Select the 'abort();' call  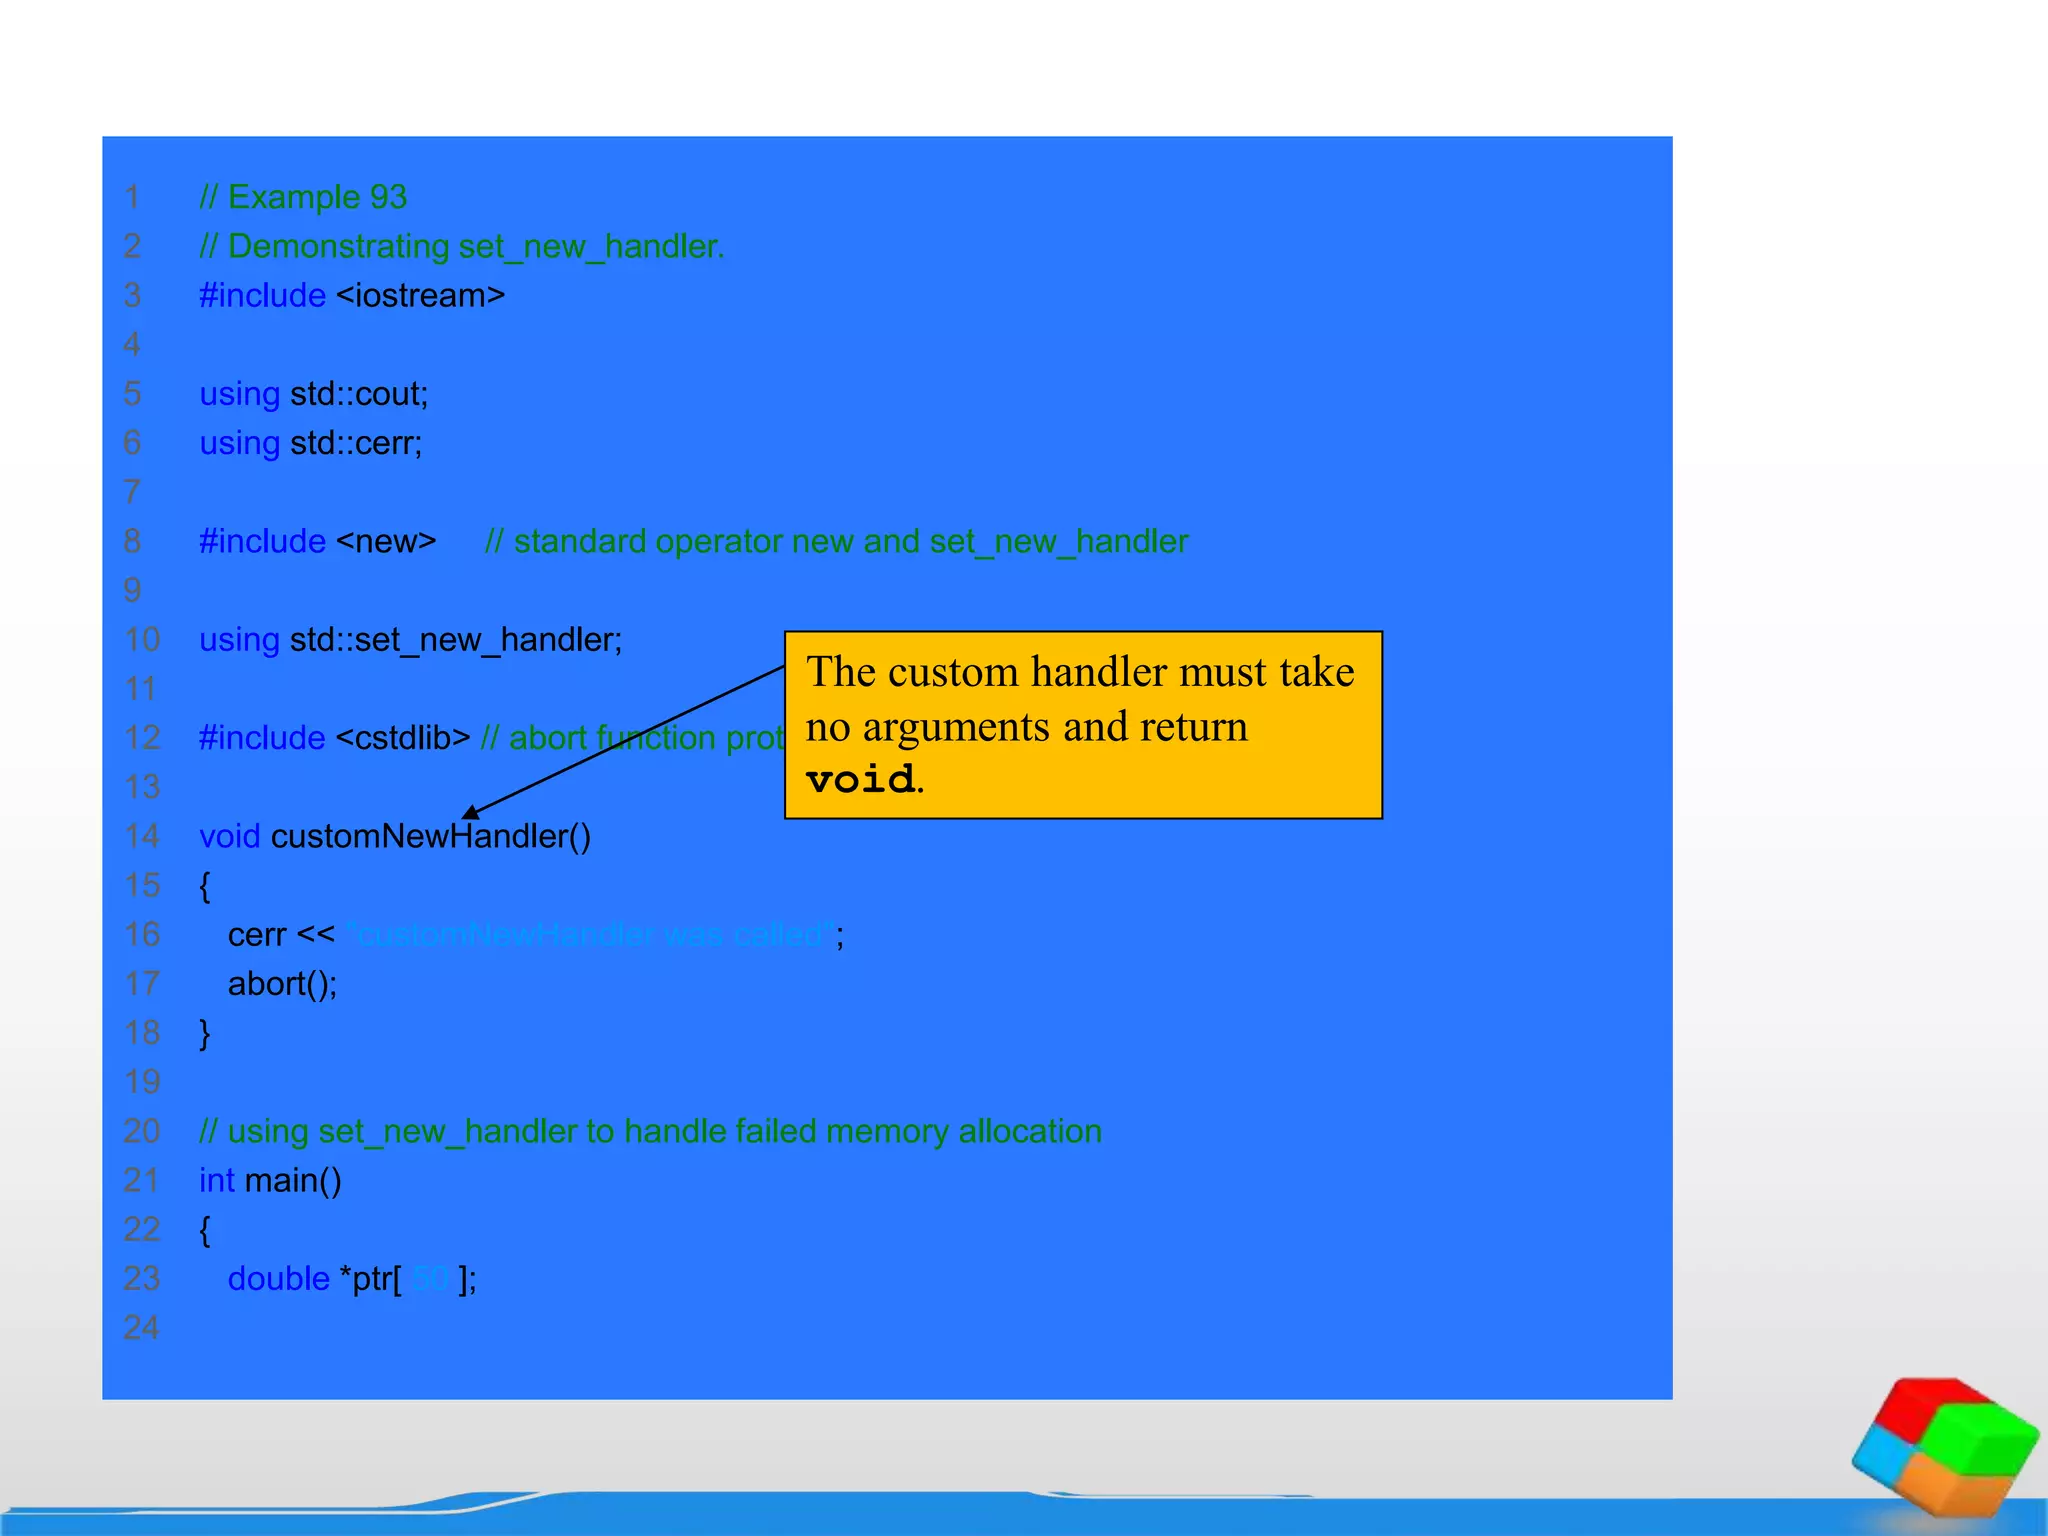click(x=283, y=984)
